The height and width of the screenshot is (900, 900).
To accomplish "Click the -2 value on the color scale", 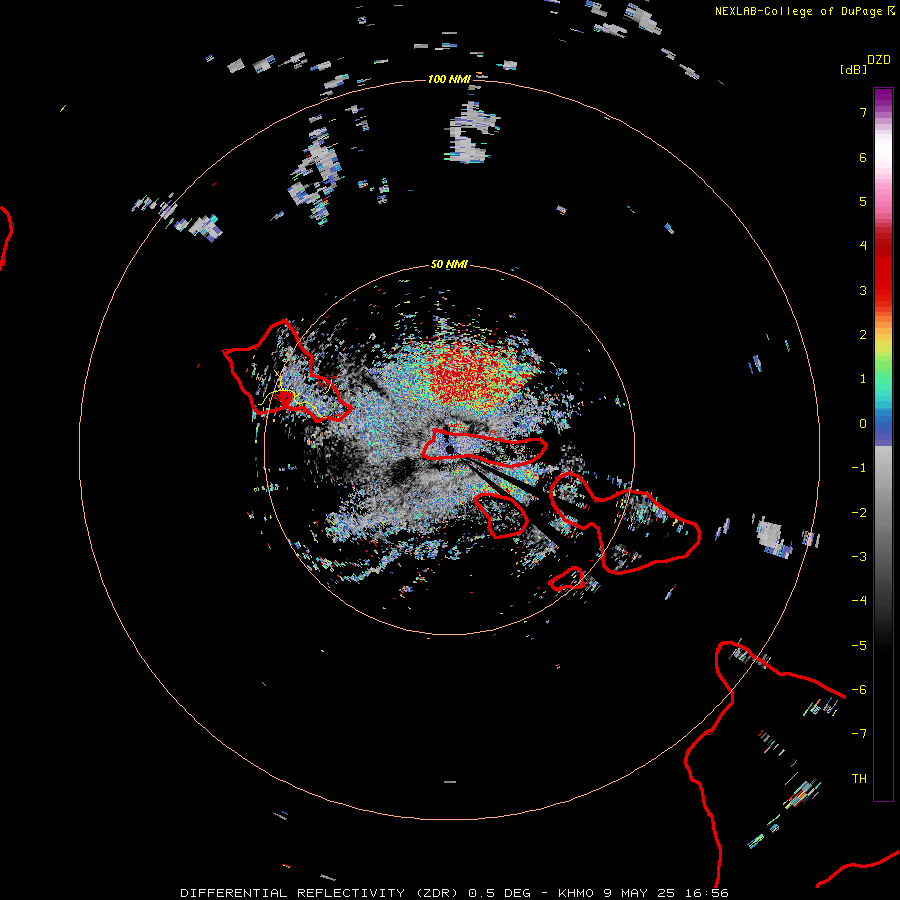I will click(x=859, y=513).
